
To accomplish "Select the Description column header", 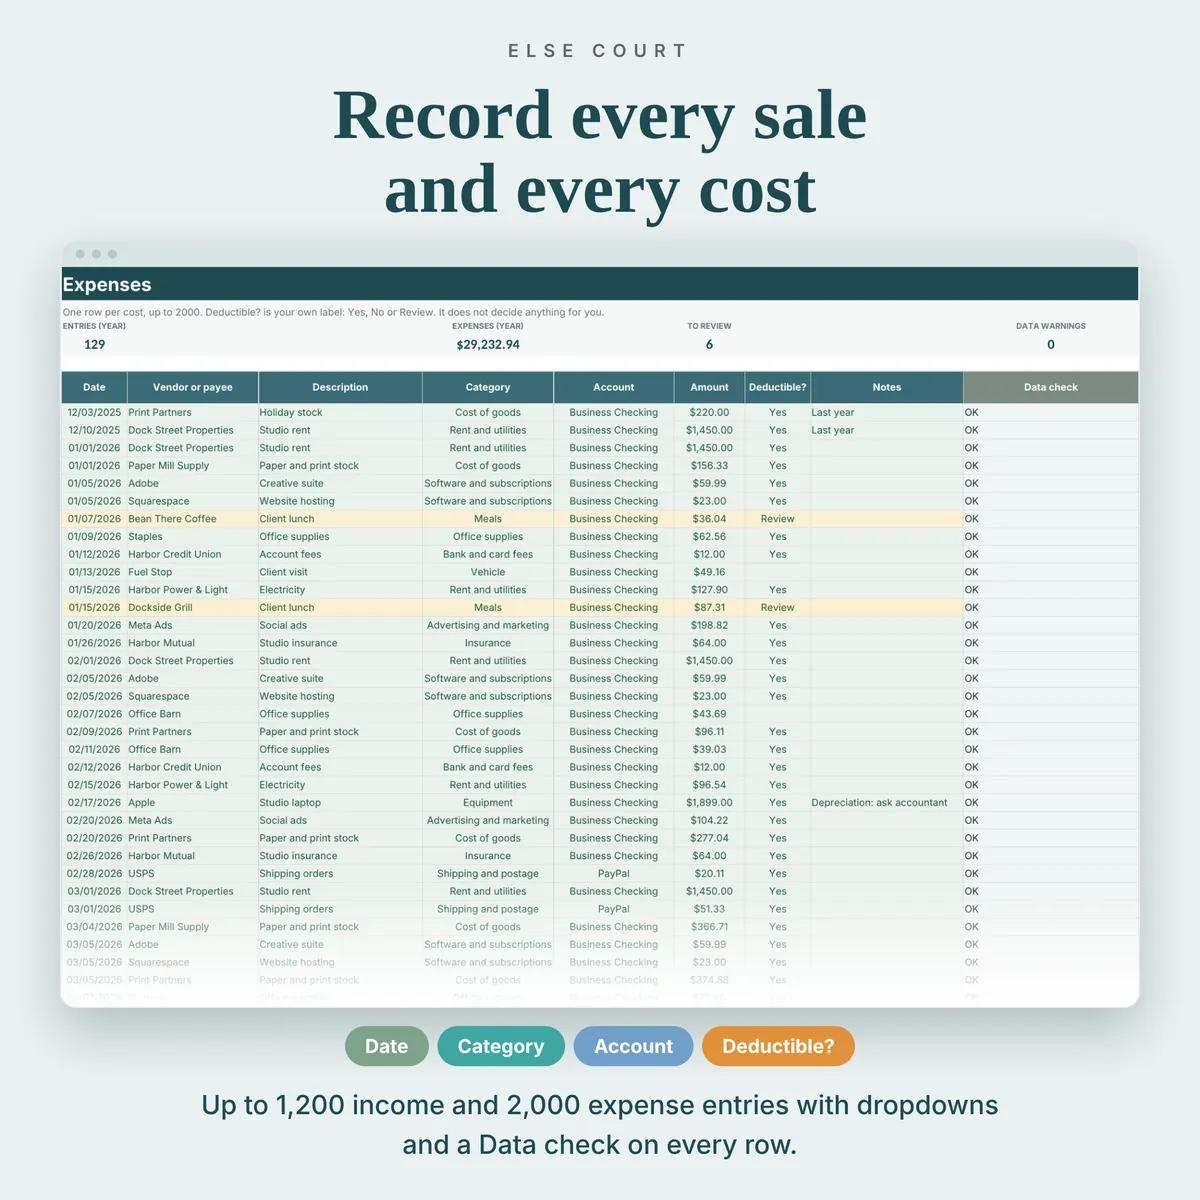I will [x=340, y=387].
